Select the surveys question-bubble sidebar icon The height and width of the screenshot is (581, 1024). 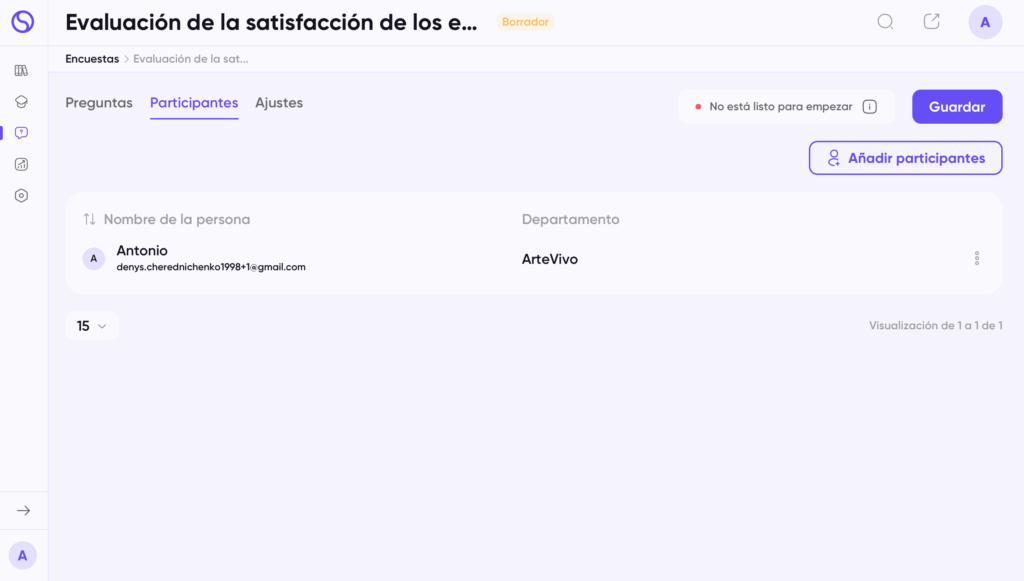[21, 133]
